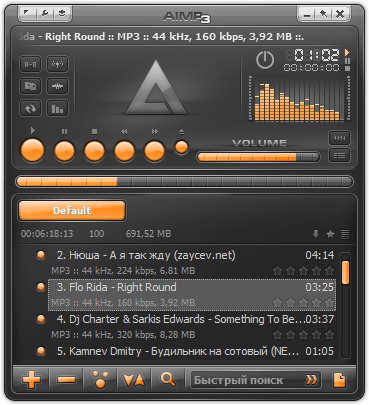Rate Нюша track five stars

329,270
